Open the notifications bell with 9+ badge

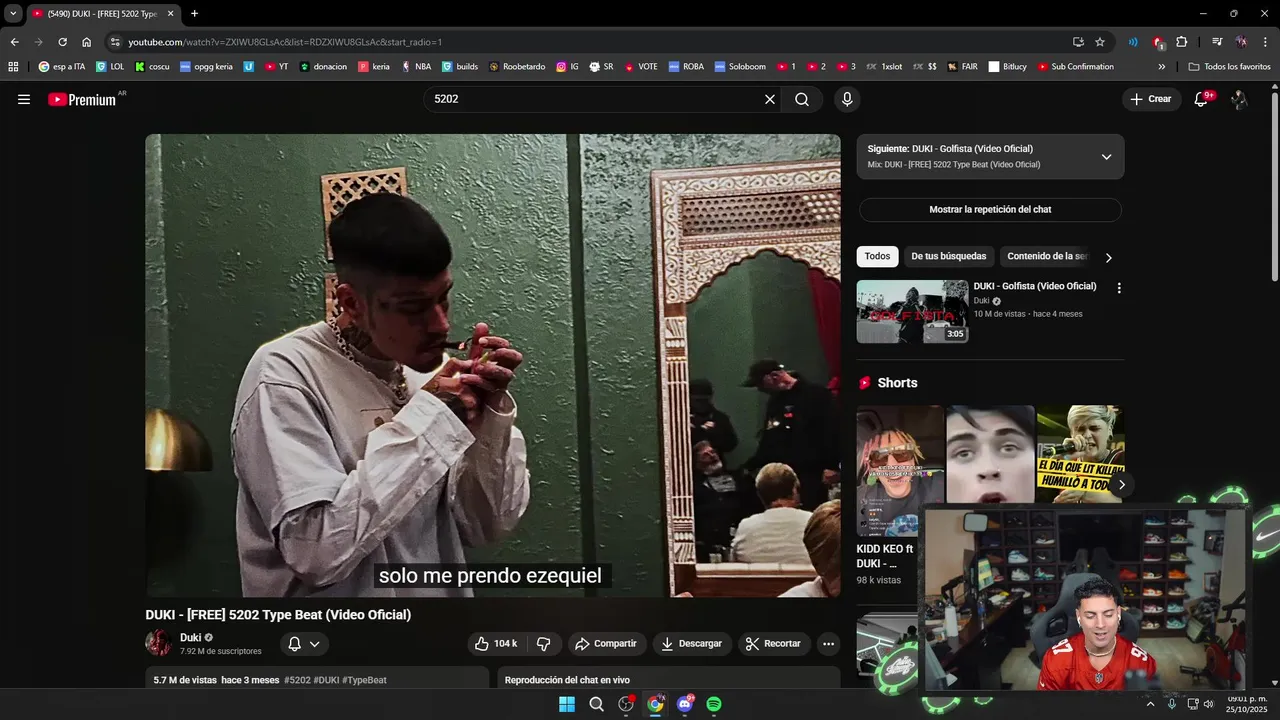coord(1201,99)
